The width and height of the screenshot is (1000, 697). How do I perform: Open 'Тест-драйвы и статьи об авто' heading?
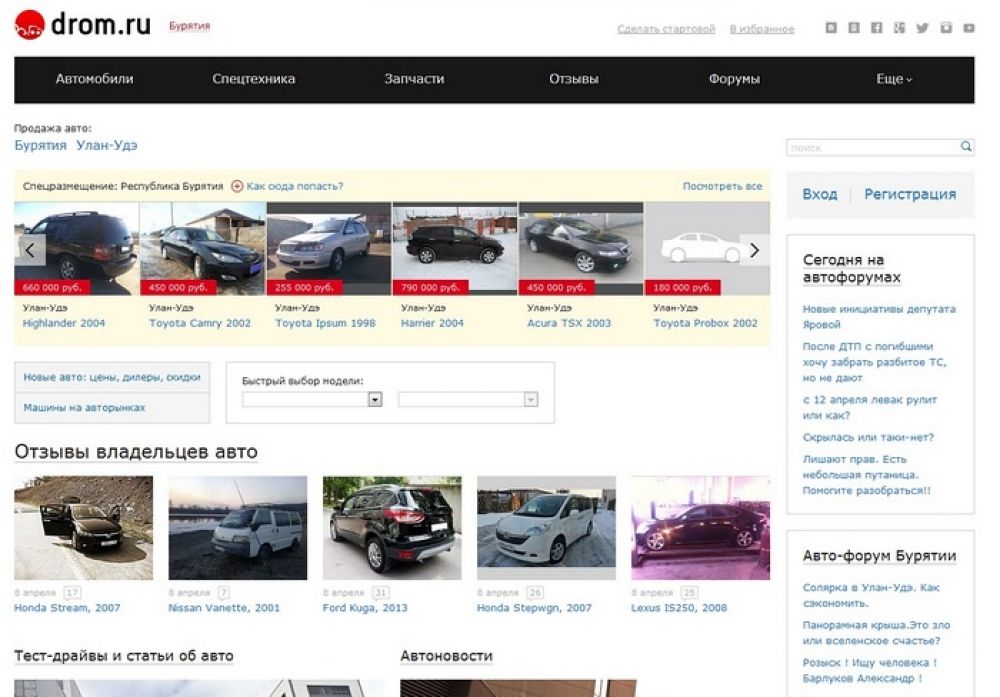click(x=124, y=656)
